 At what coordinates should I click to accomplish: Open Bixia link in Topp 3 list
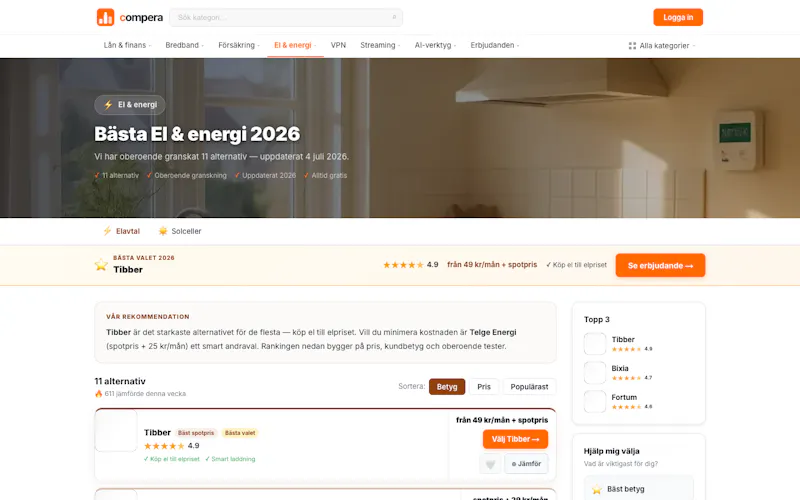(620, 368)
